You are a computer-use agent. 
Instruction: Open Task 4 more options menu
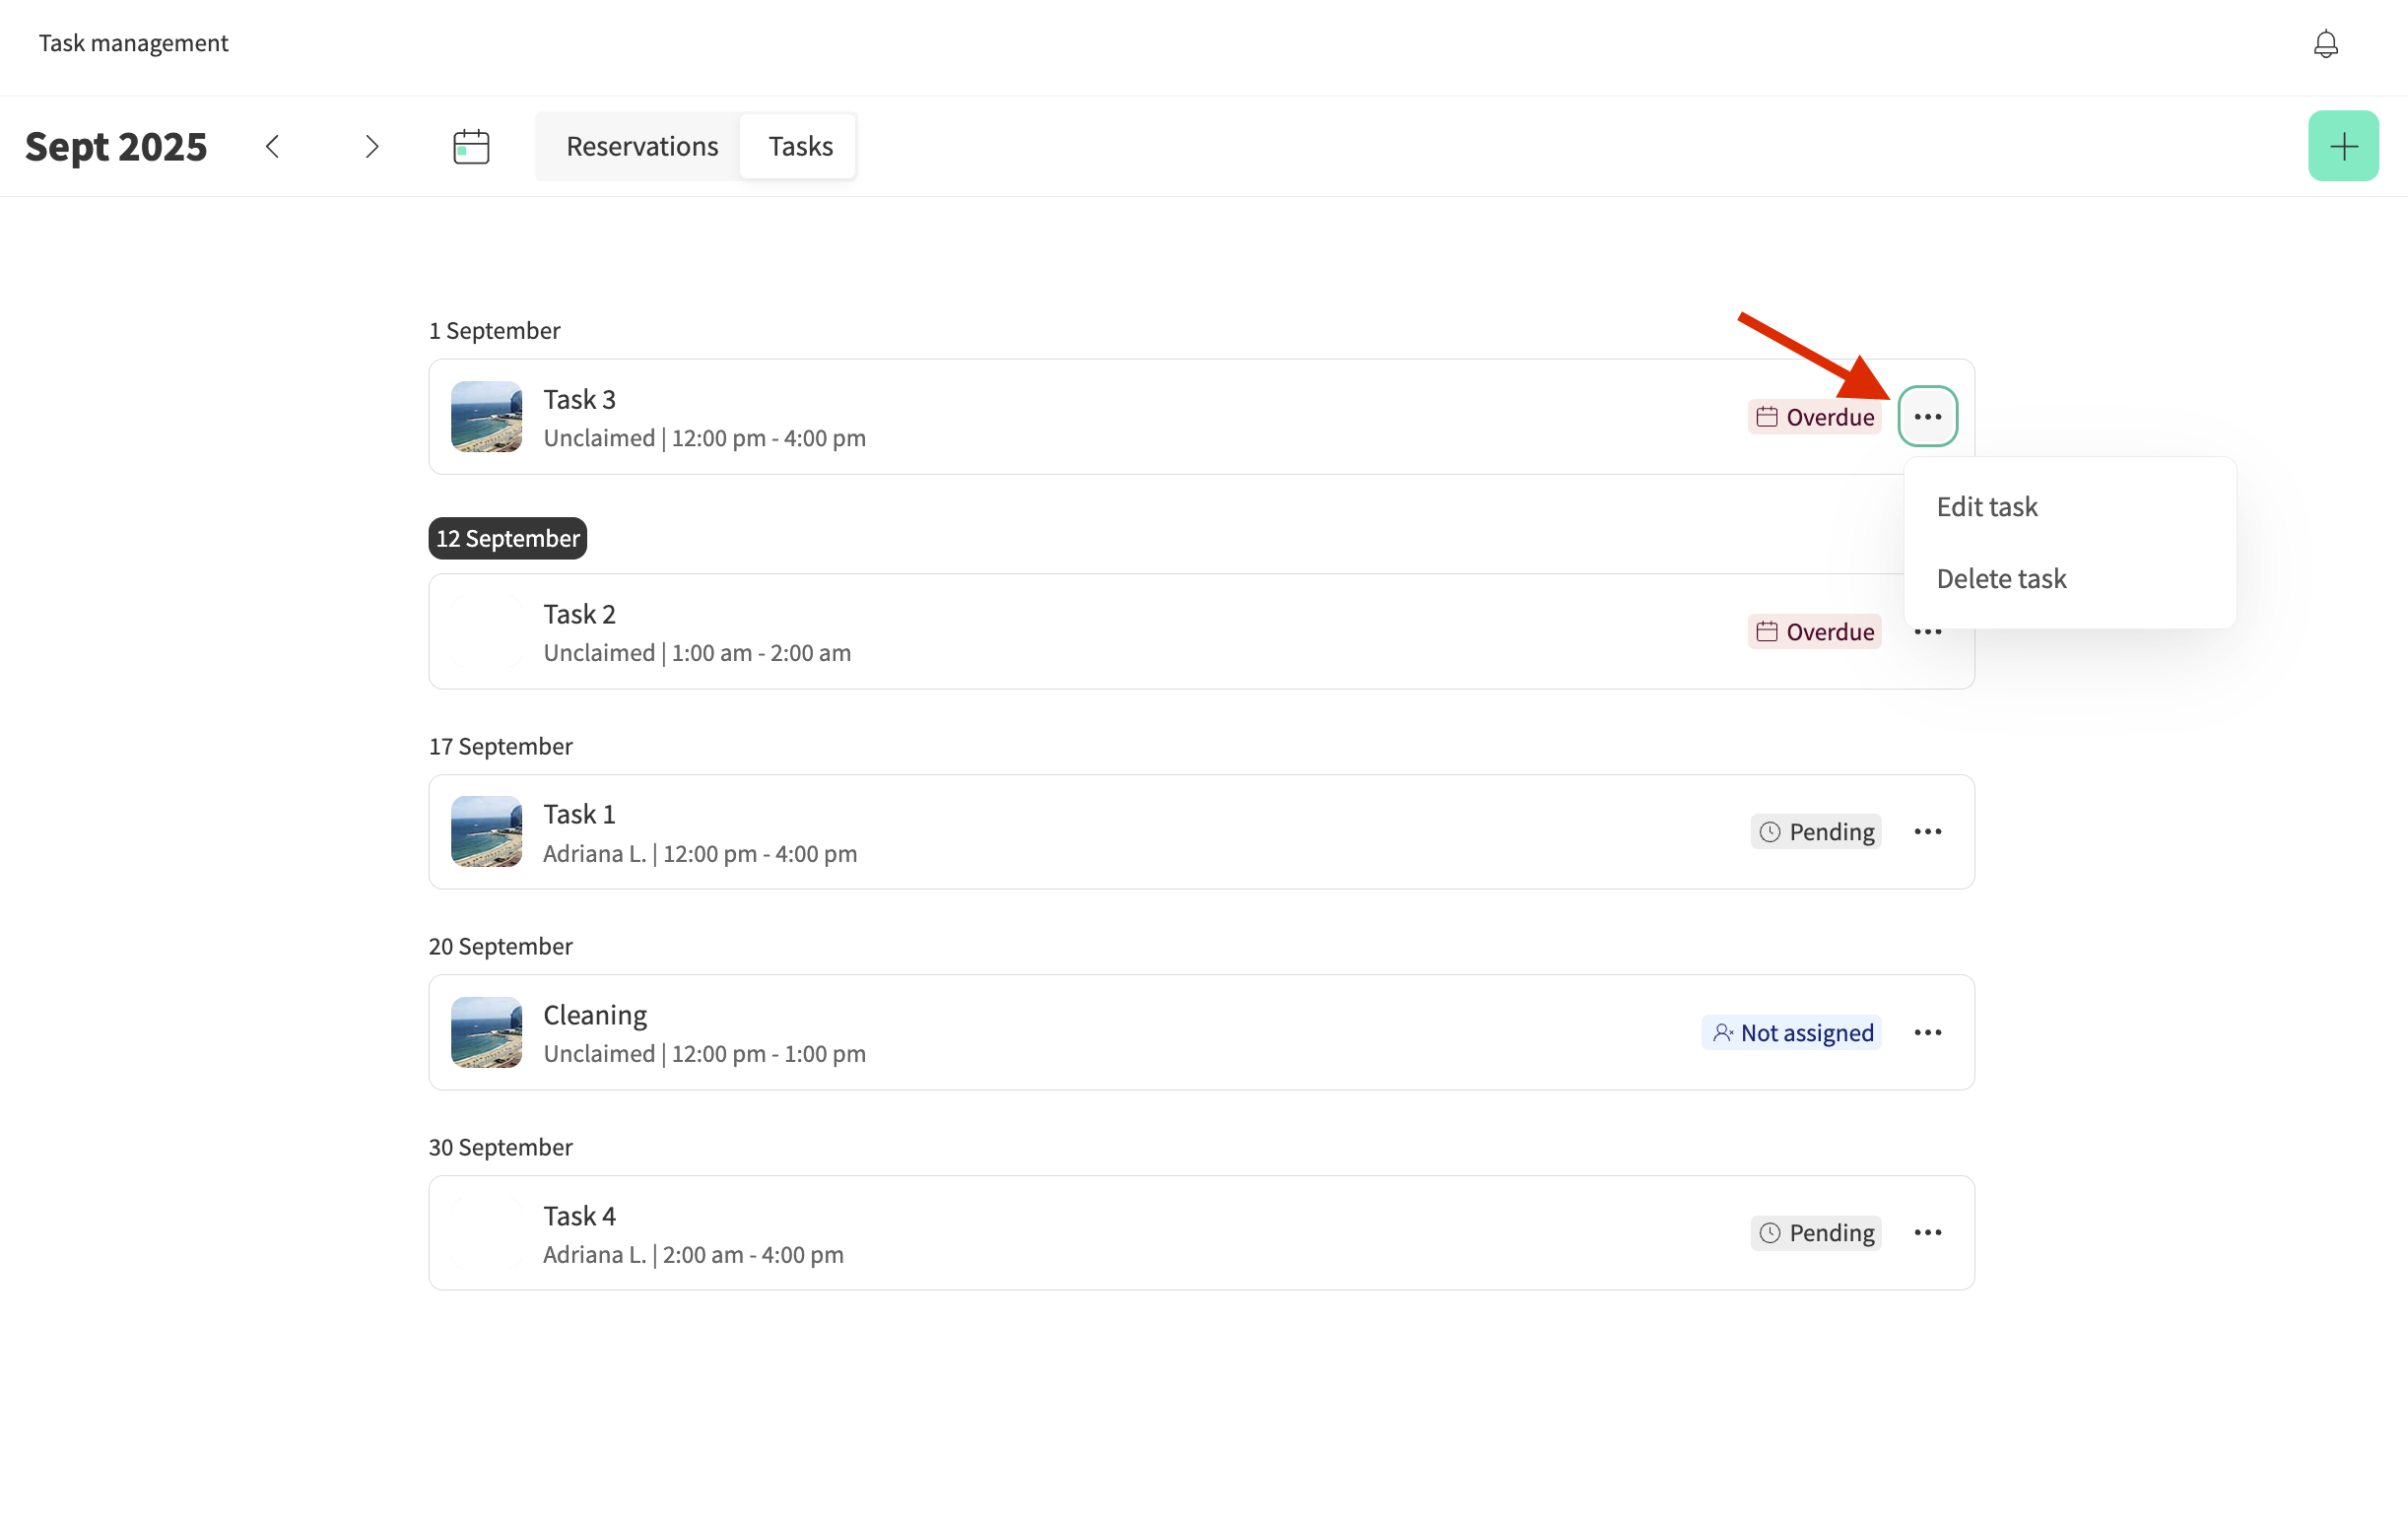(x=1927, y=1232)
